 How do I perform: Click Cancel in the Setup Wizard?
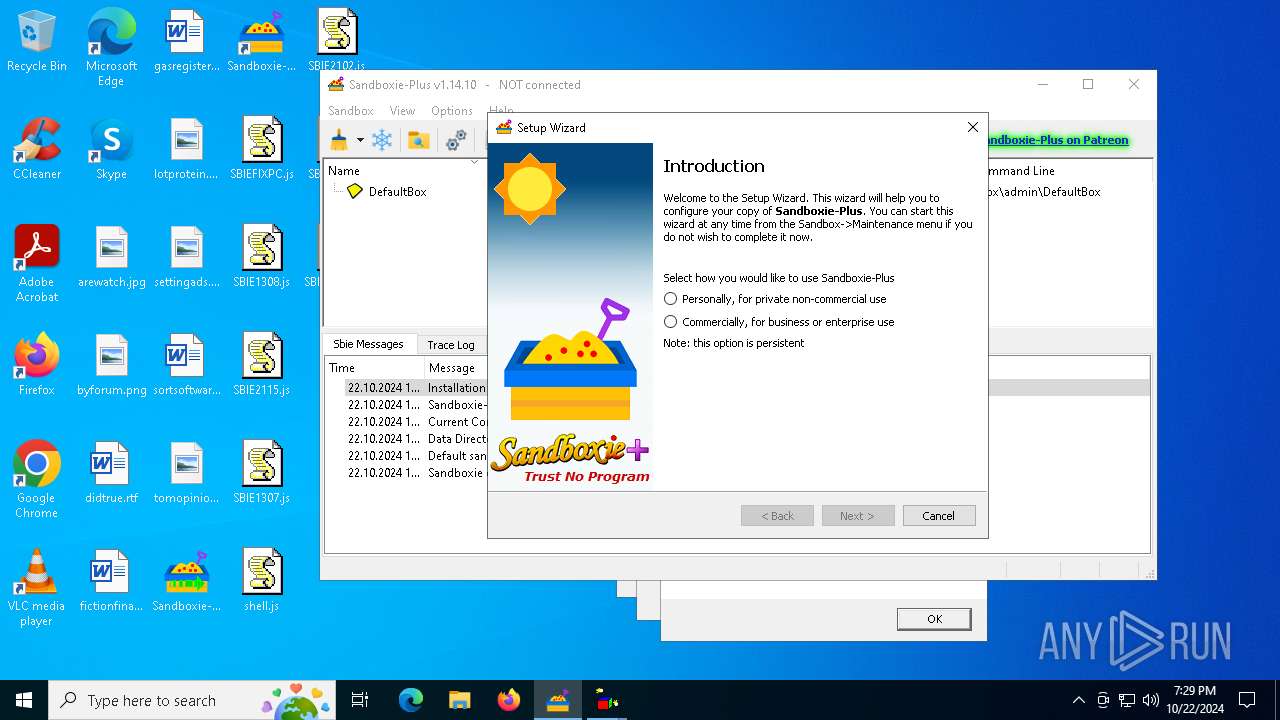coord(938,516)
